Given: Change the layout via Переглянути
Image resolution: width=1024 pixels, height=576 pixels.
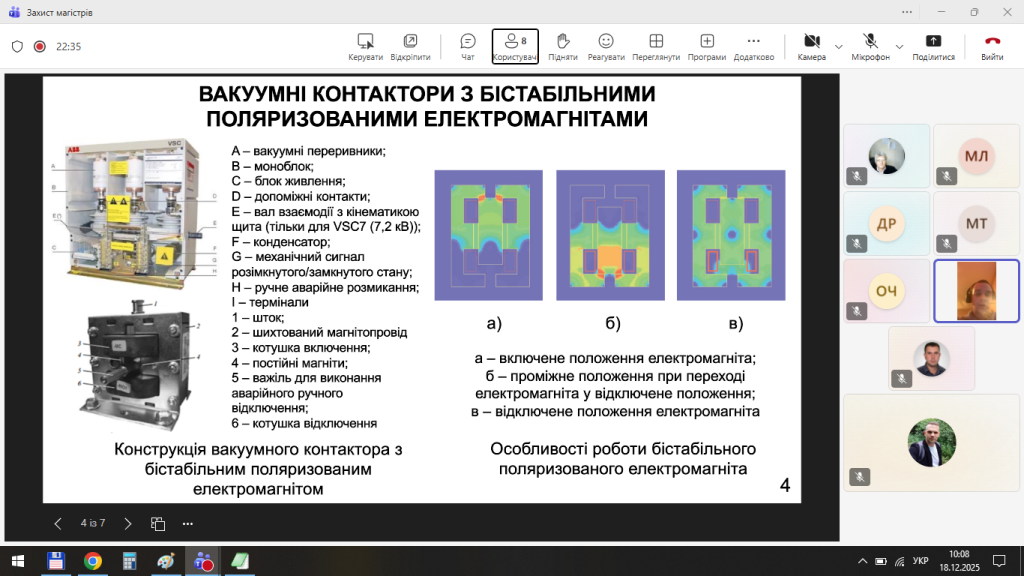Looking at the screenshot, I should 656,47.
